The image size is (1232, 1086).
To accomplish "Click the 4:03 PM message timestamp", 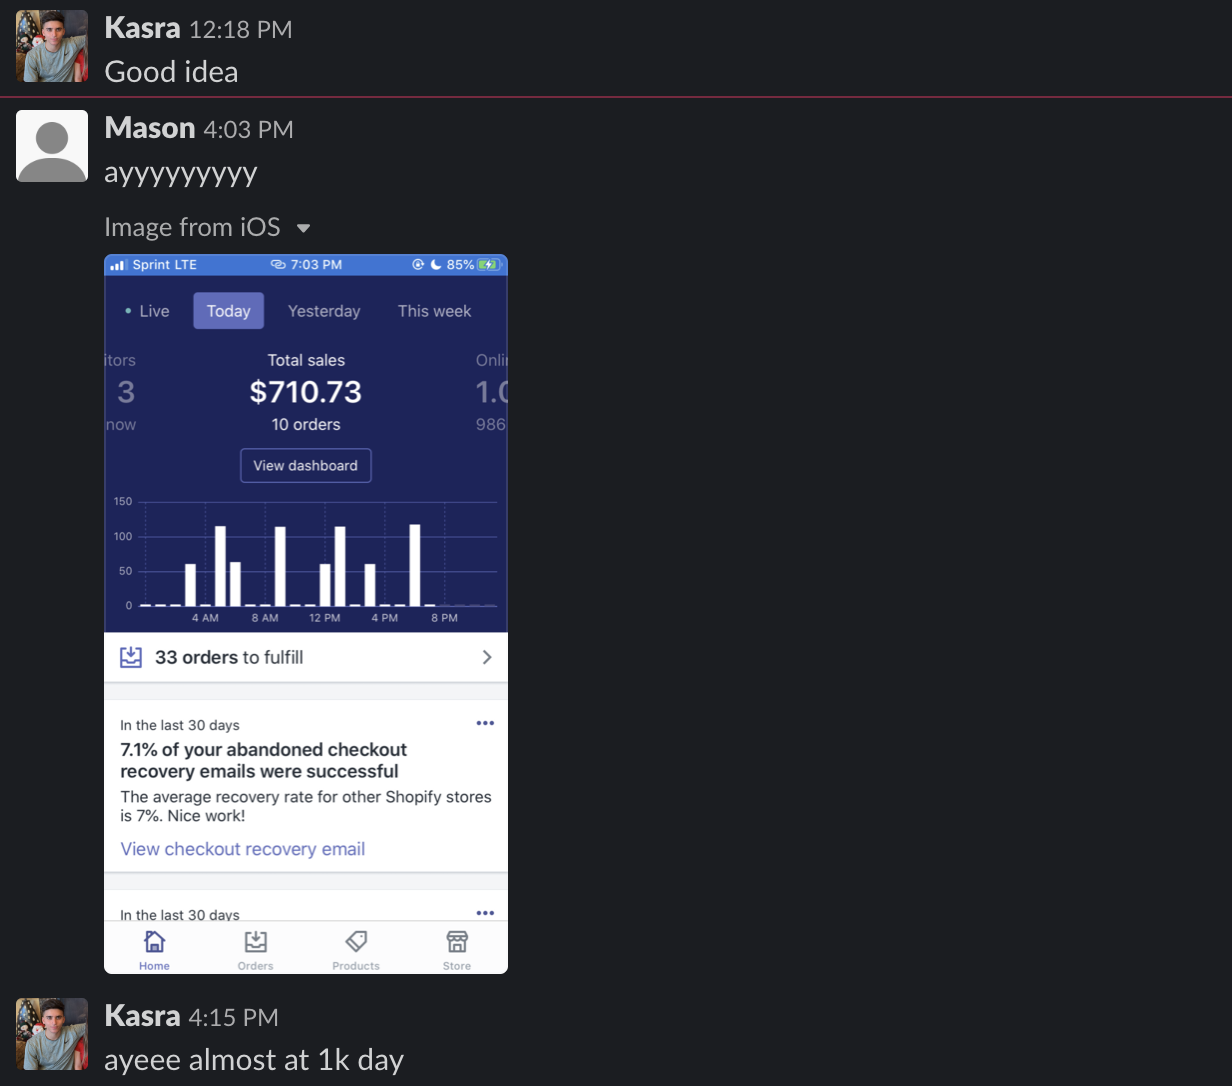I will pyautogui.click(x=248, y=130).
